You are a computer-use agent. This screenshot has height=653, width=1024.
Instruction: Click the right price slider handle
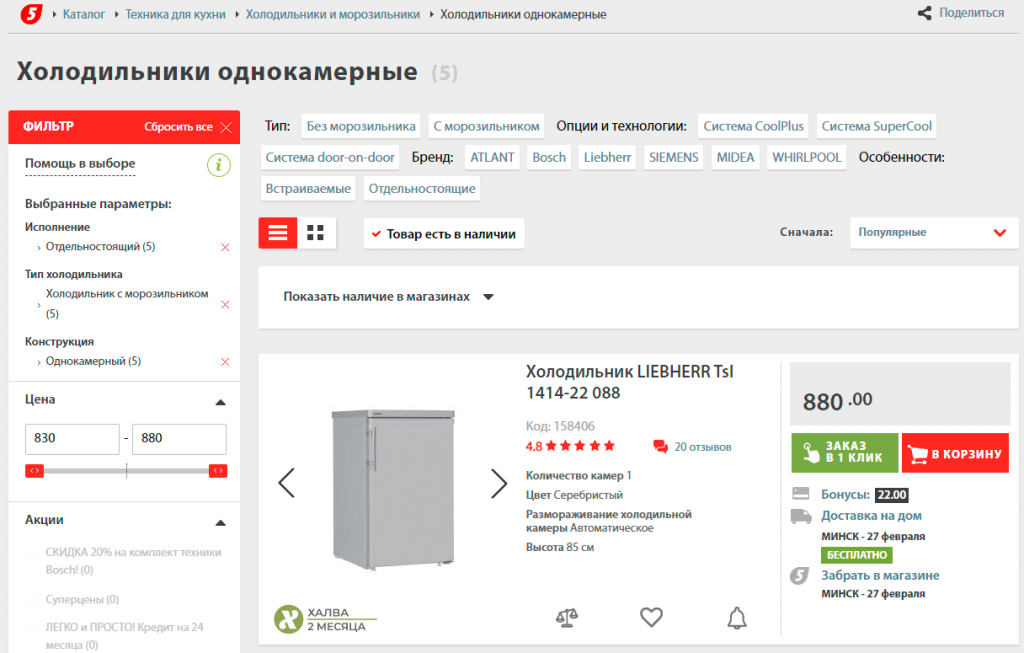pyautogui.click(x=218, y=471)
